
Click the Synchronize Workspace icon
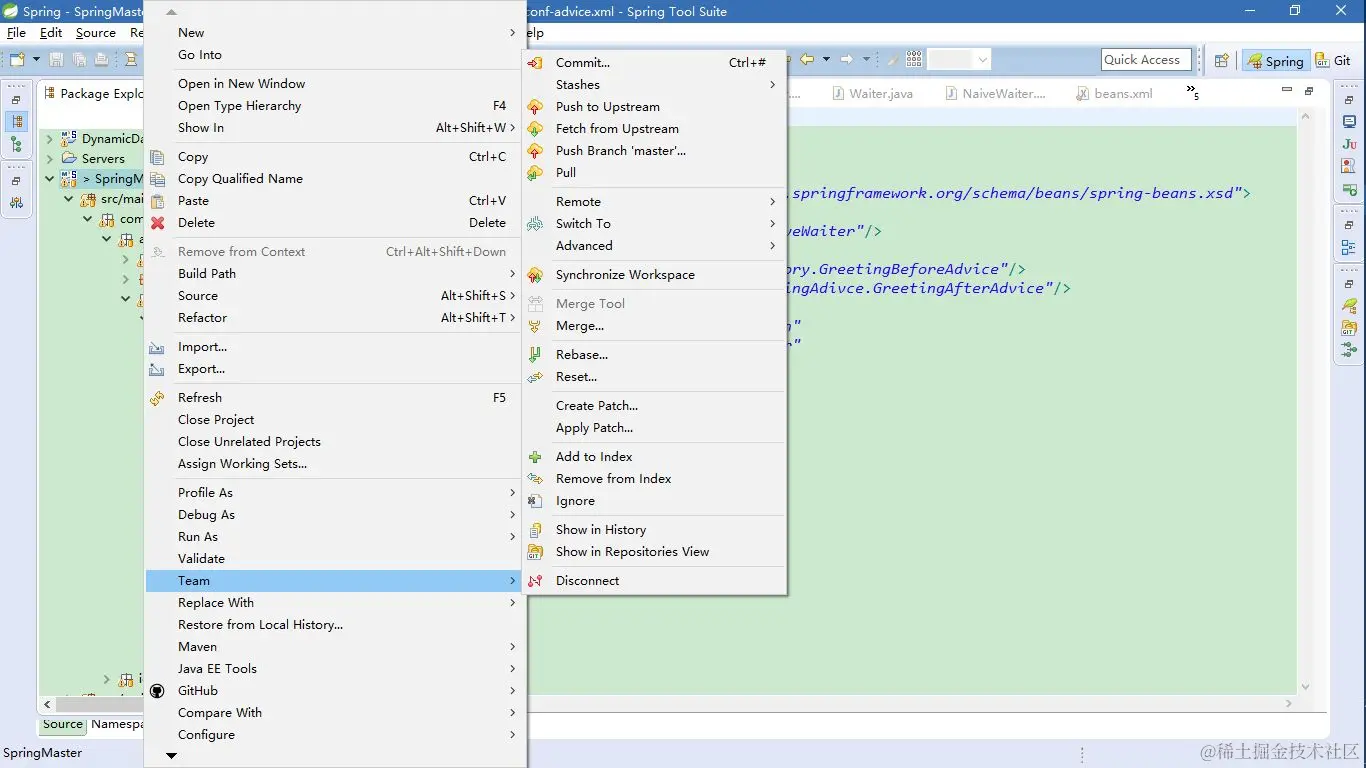(x=535, y=275)
